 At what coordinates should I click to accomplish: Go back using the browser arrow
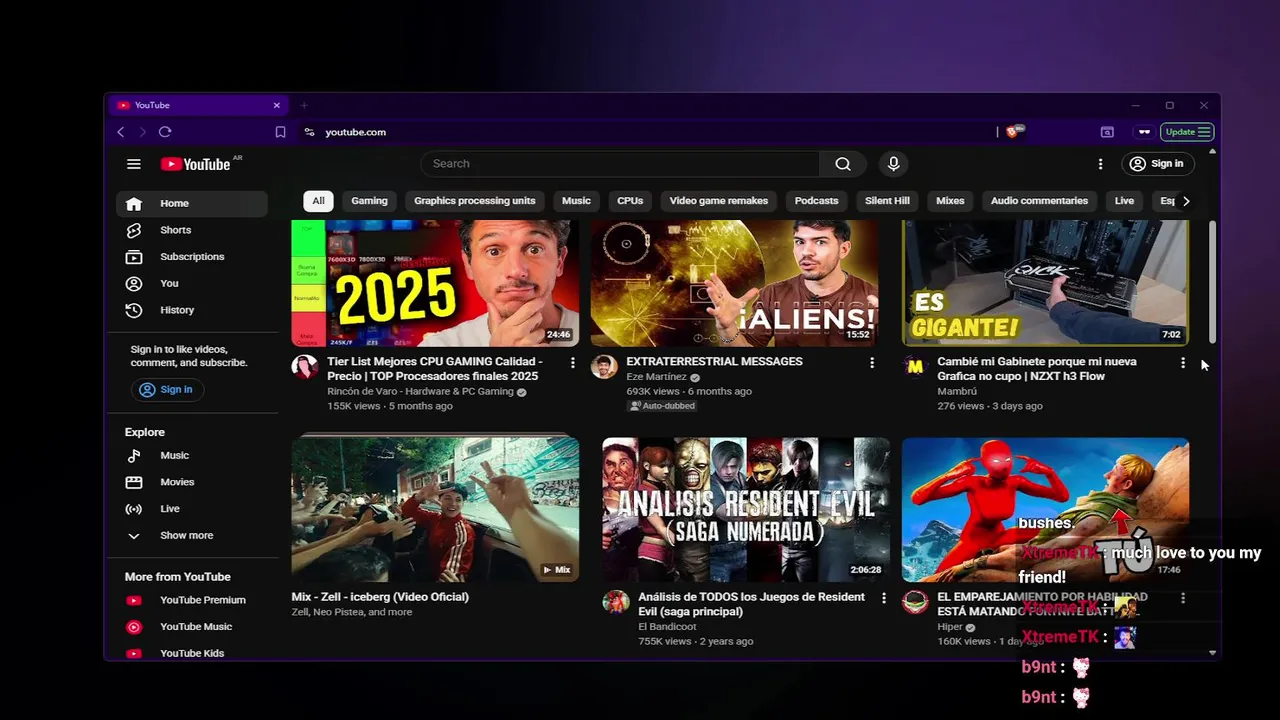[121, 132]
